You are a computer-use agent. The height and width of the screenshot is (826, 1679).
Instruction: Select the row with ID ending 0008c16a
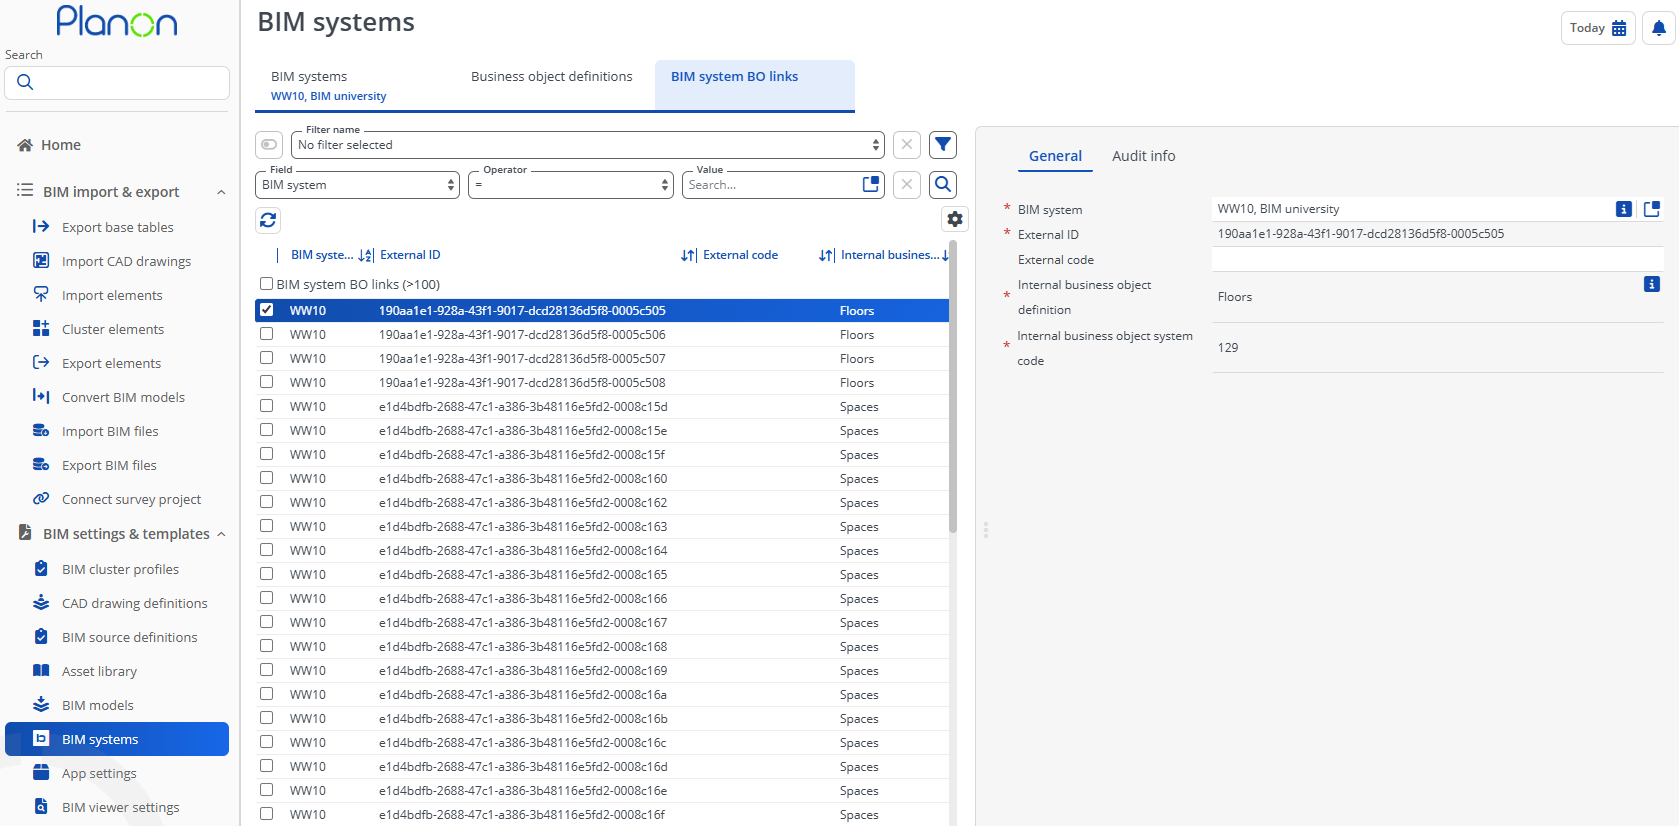(602, 694)
